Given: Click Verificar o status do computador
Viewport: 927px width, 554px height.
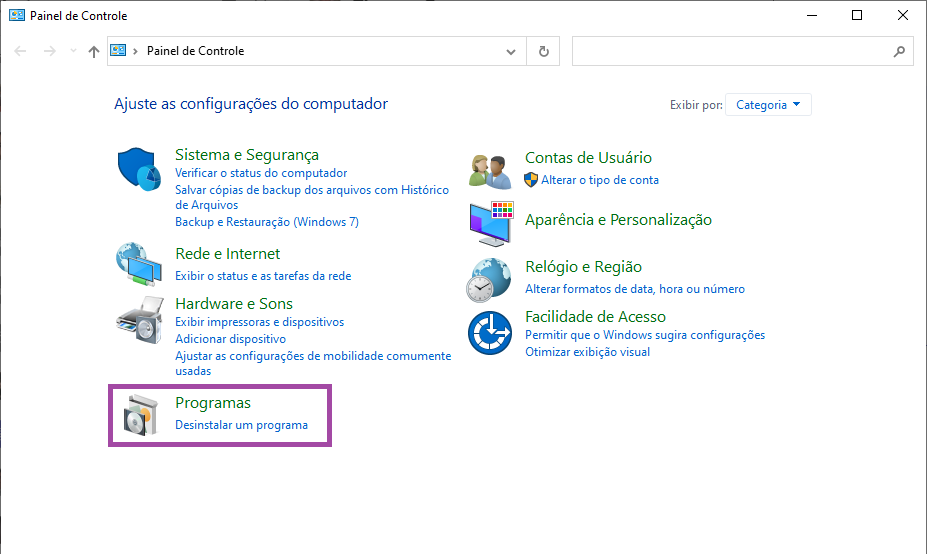Looking at the screenshot, I should click(x=261, y=173).
